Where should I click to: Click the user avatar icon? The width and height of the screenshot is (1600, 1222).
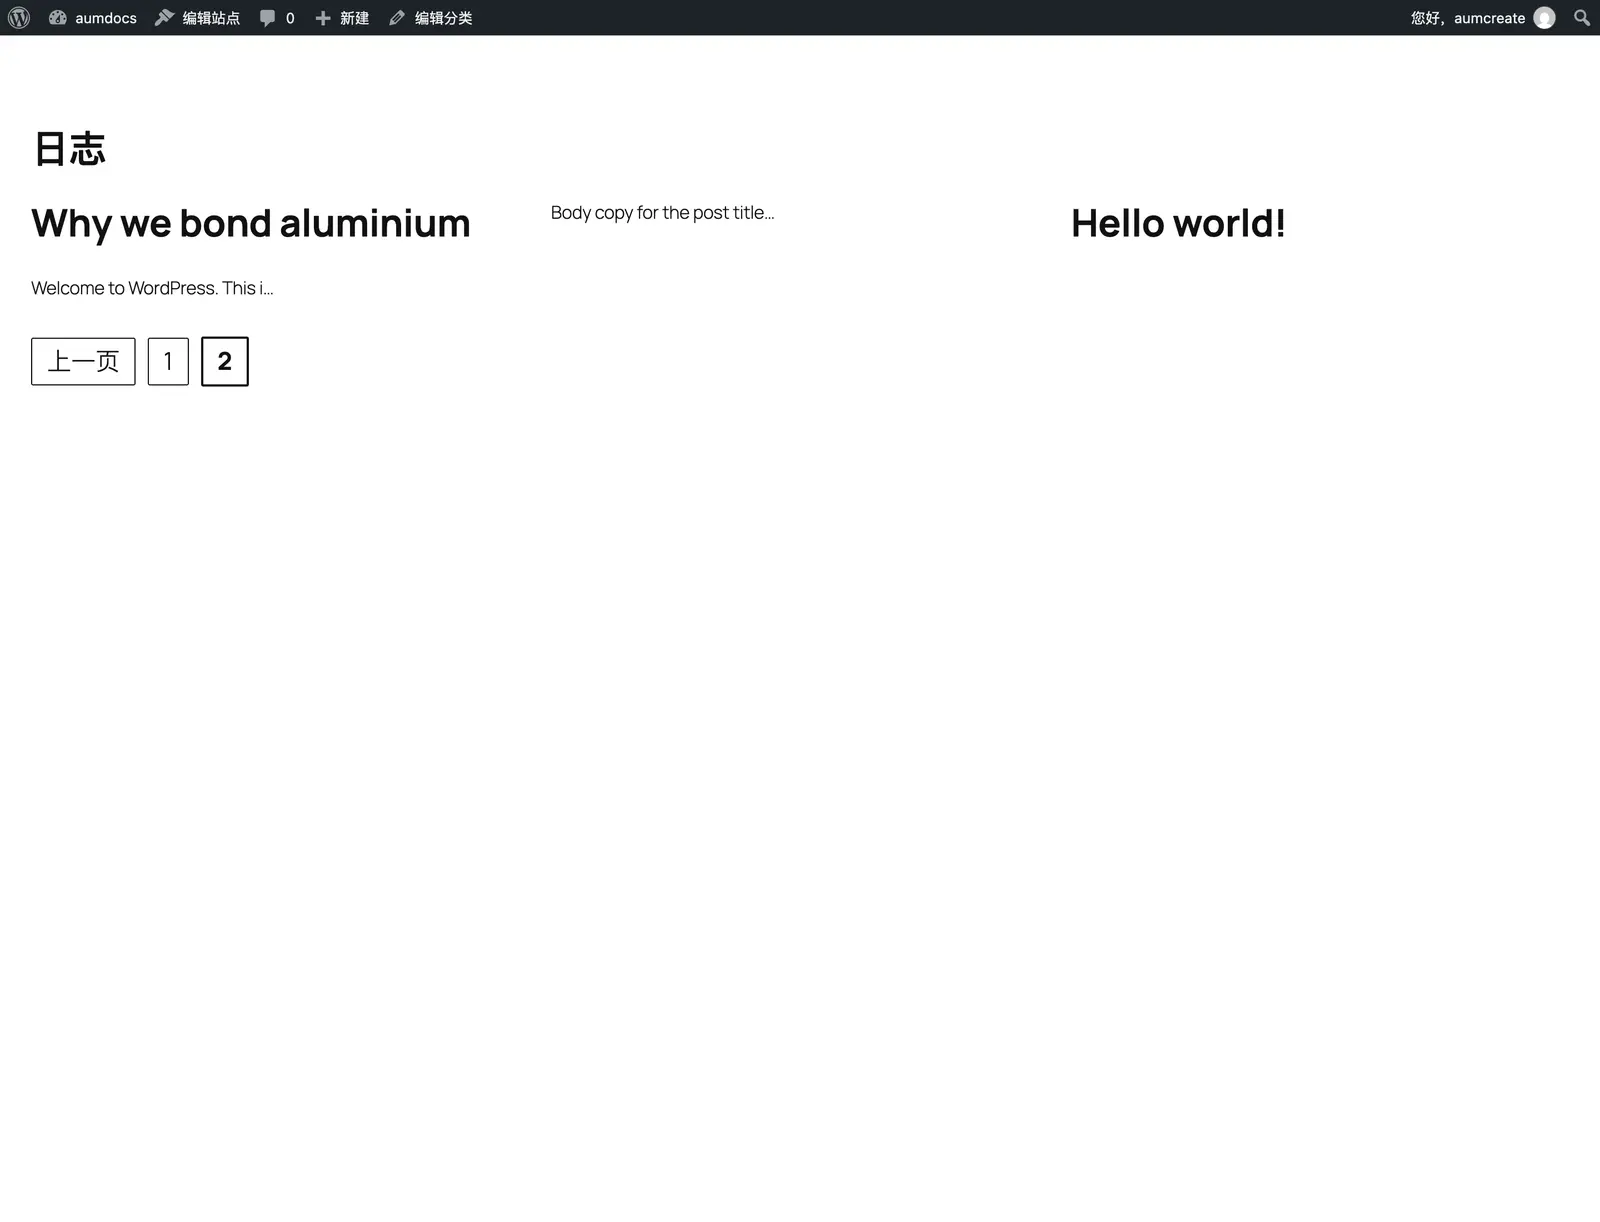click(x=1544, y=18)
